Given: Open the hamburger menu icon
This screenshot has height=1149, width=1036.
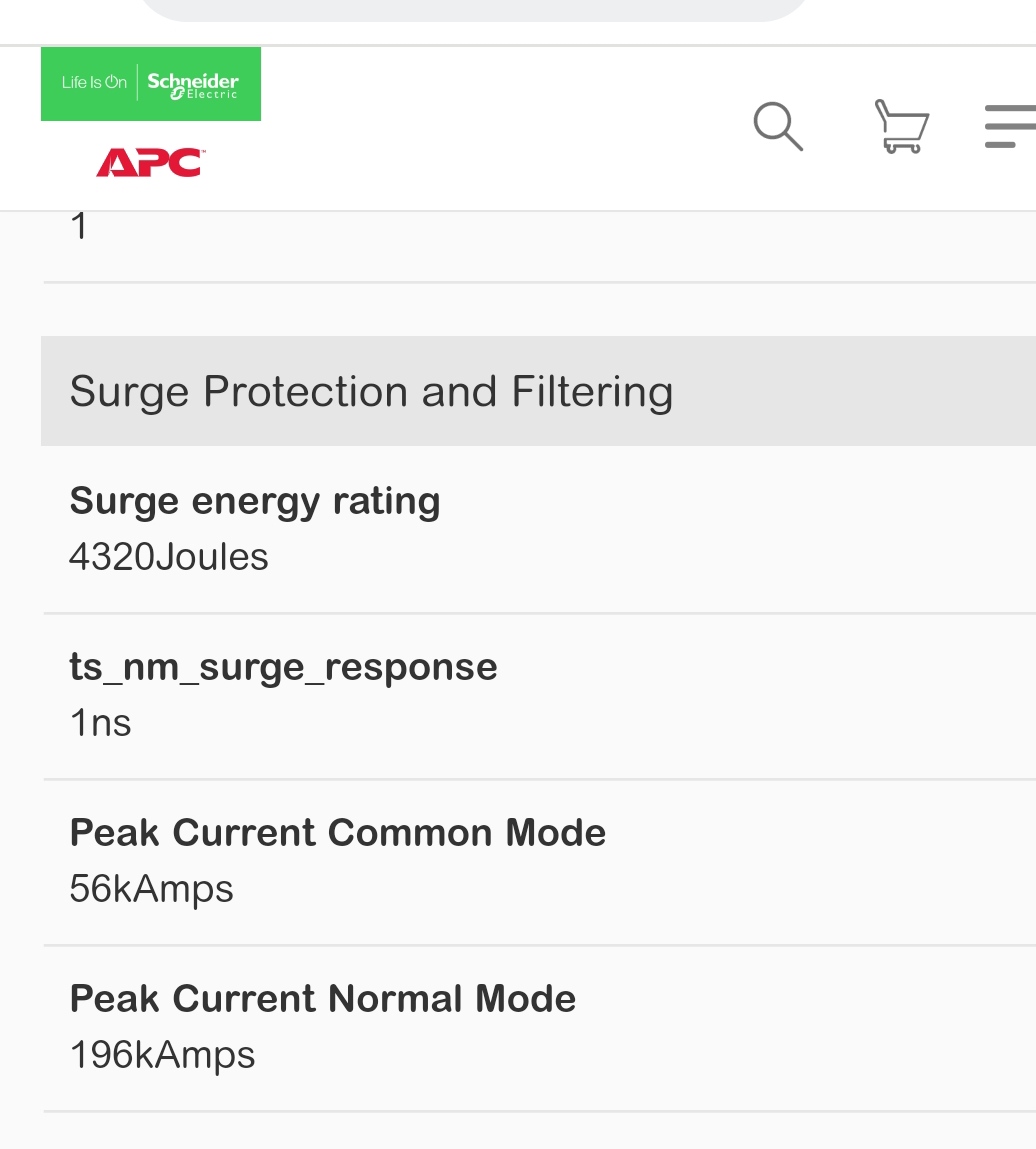Looking at the screenshot, I should (x=1010, y=126).
